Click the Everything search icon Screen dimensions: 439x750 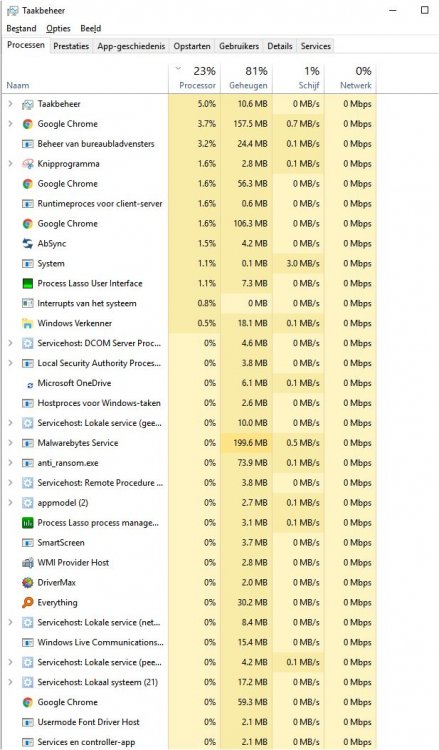pos(28,603)
